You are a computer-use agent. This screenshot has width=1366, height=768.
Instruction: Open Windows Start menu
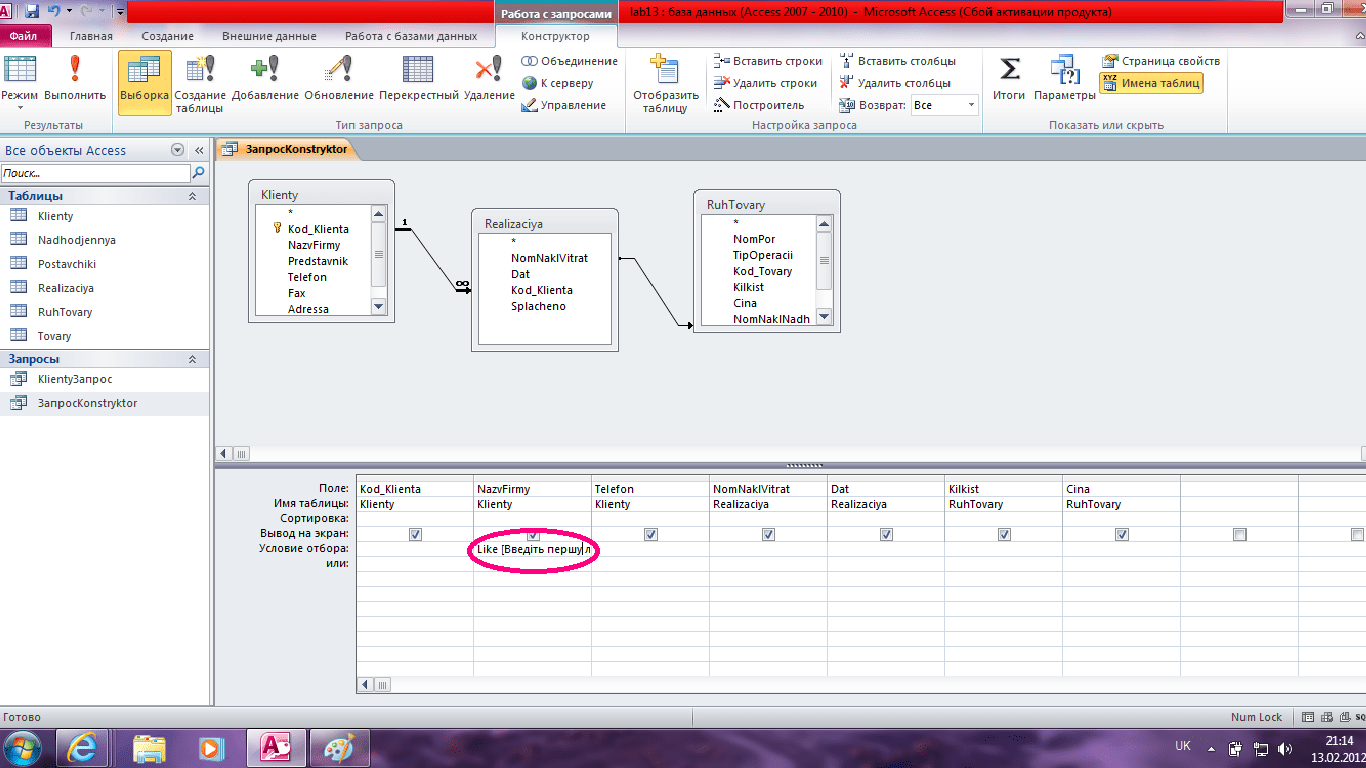[x=22, y=747]
